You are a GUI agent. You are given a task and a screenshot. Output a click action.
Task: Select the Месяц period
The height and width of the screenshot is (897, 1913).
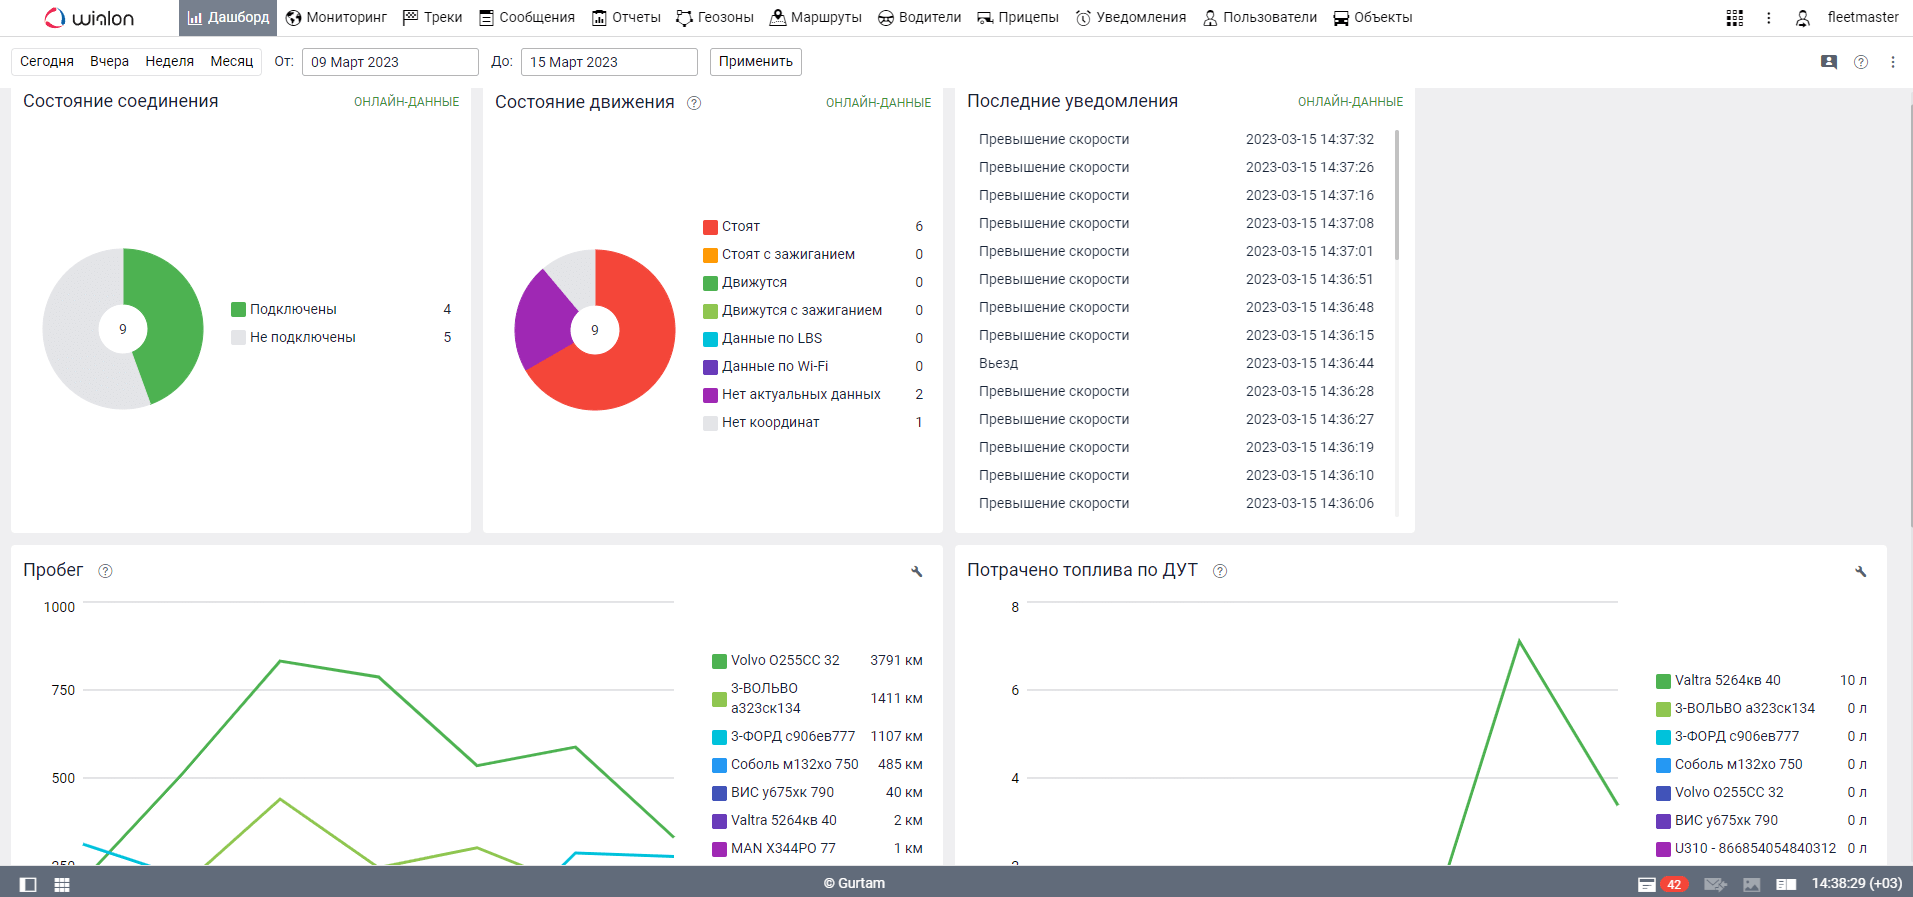tap(232, 62)
